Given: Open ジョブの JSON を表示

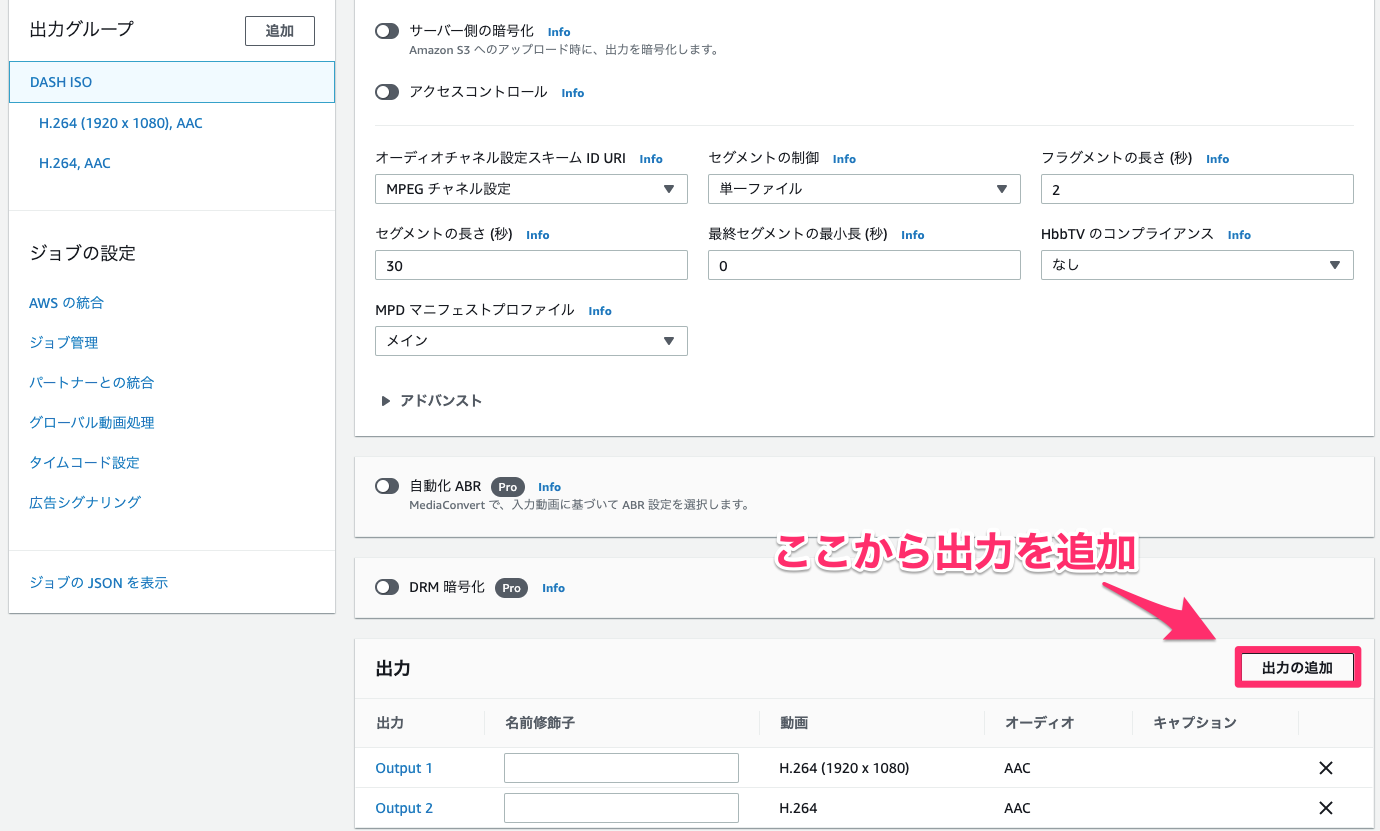Looking at the screenshot, I should 97,582.
